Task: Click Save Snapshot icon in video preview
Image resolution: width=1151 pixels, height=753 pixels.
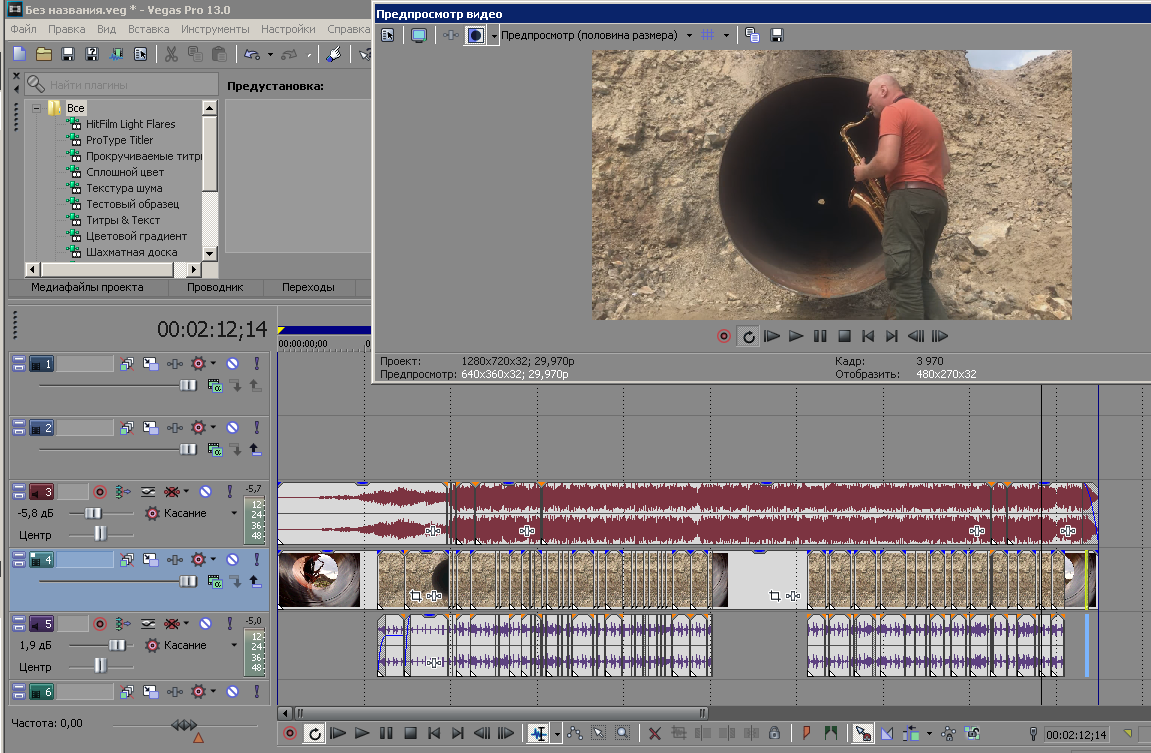Action: (777, 35)
